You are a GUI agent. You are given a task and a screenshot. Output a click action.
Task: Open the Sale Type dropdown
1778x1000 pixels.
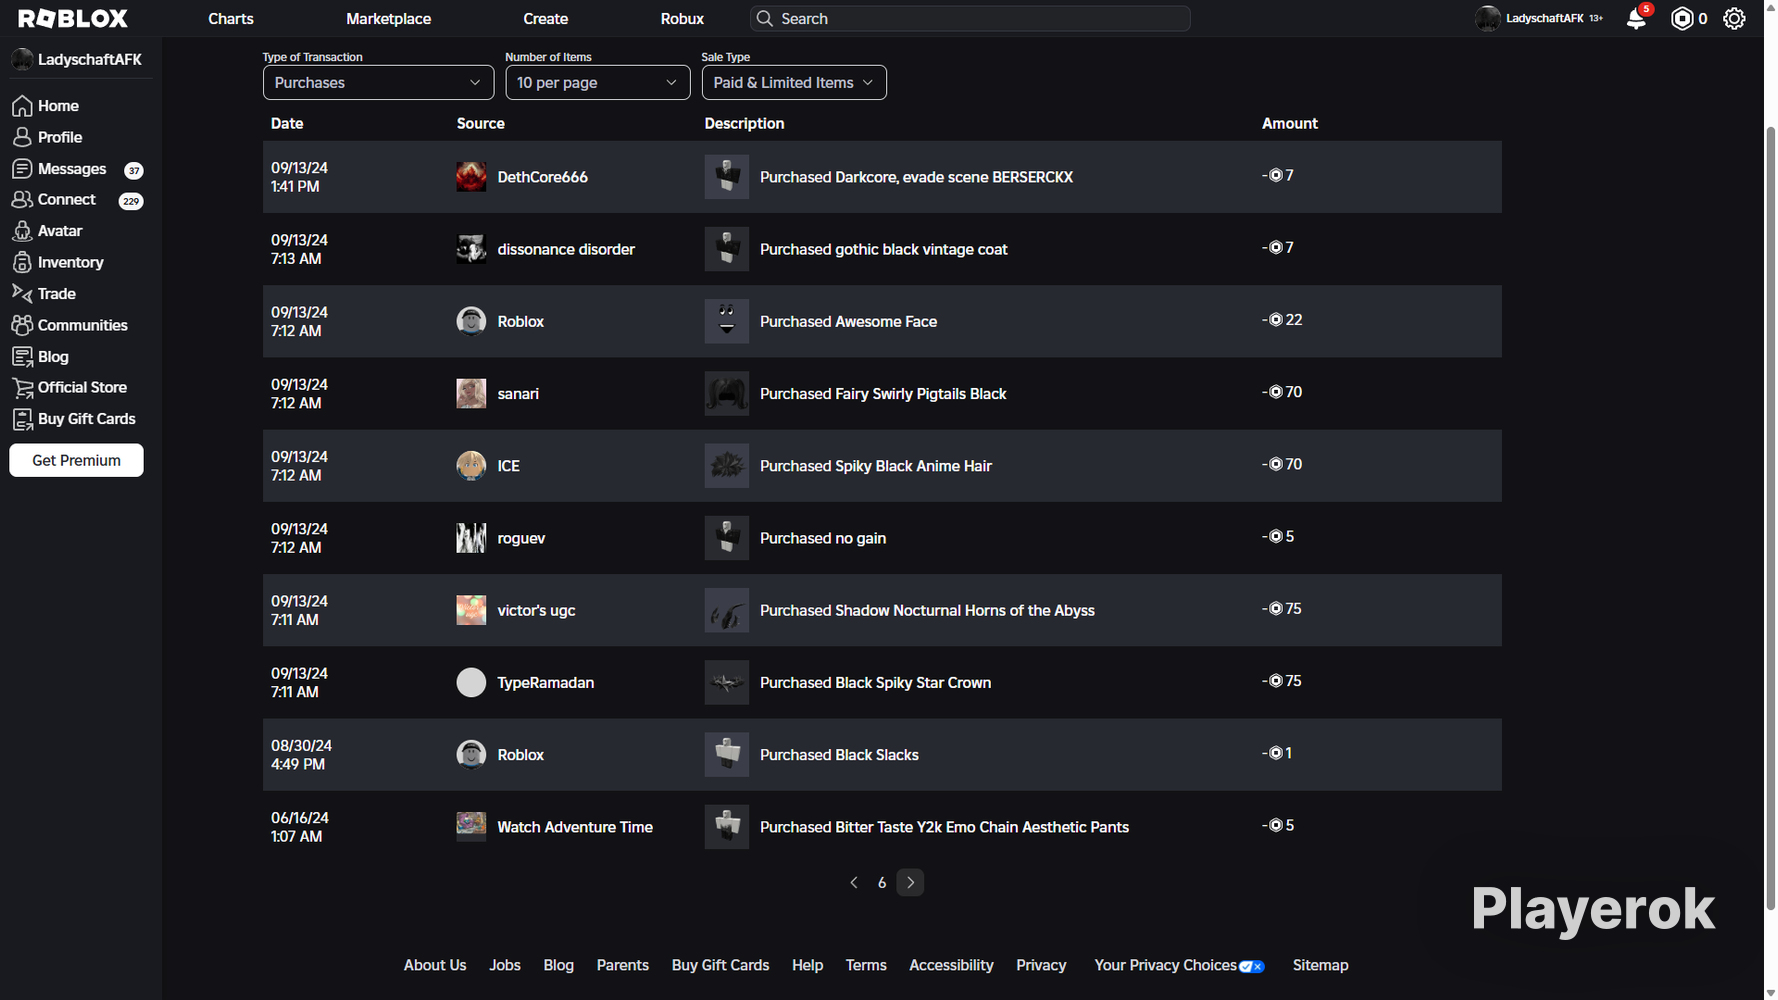tap(794, 82)
